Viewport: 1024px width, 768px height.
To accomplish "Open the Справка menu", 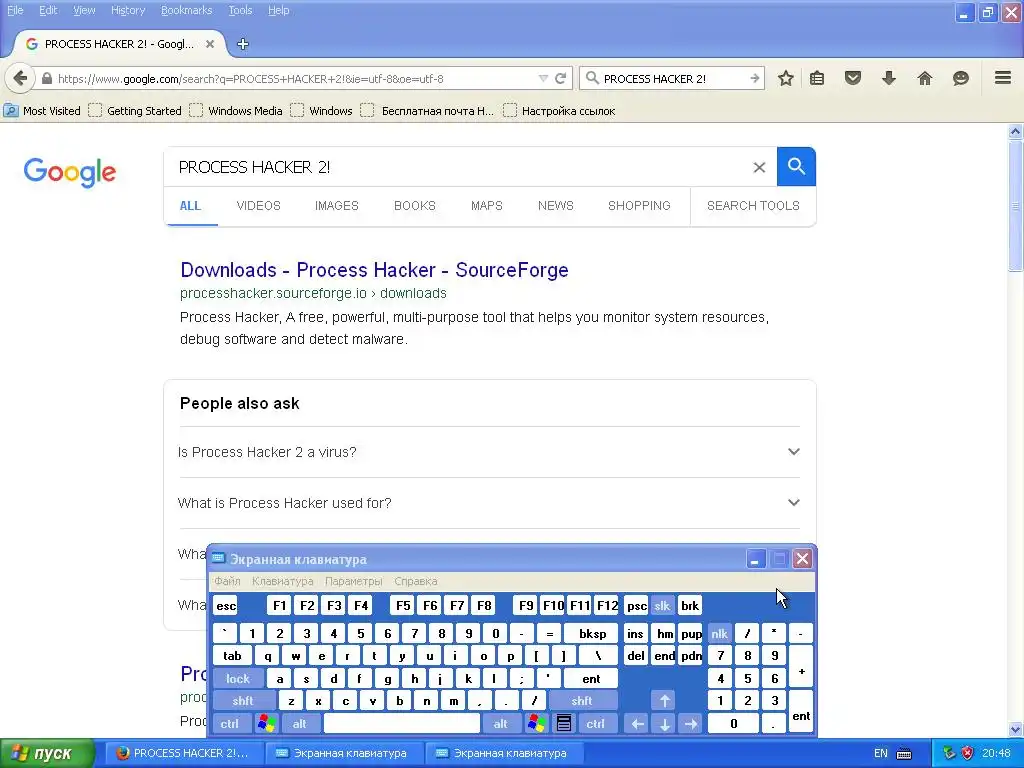I will coord(415,581).
